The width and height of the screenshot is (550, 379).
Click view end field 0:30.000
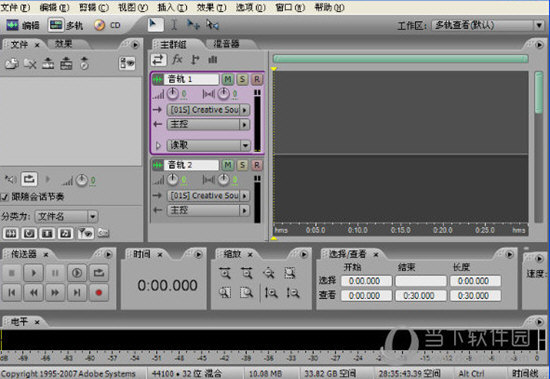click(420, 295)
